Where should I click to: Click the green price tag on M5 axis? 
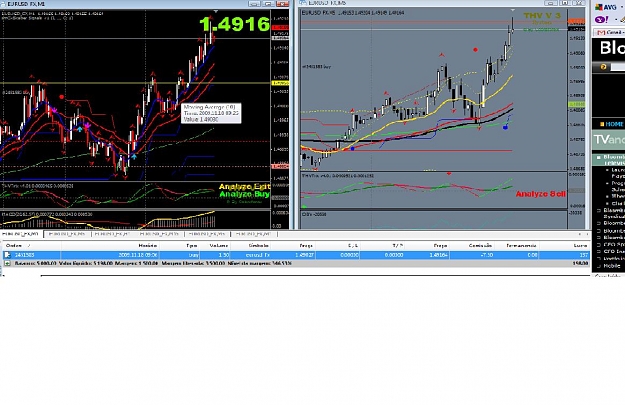point(575,104)
